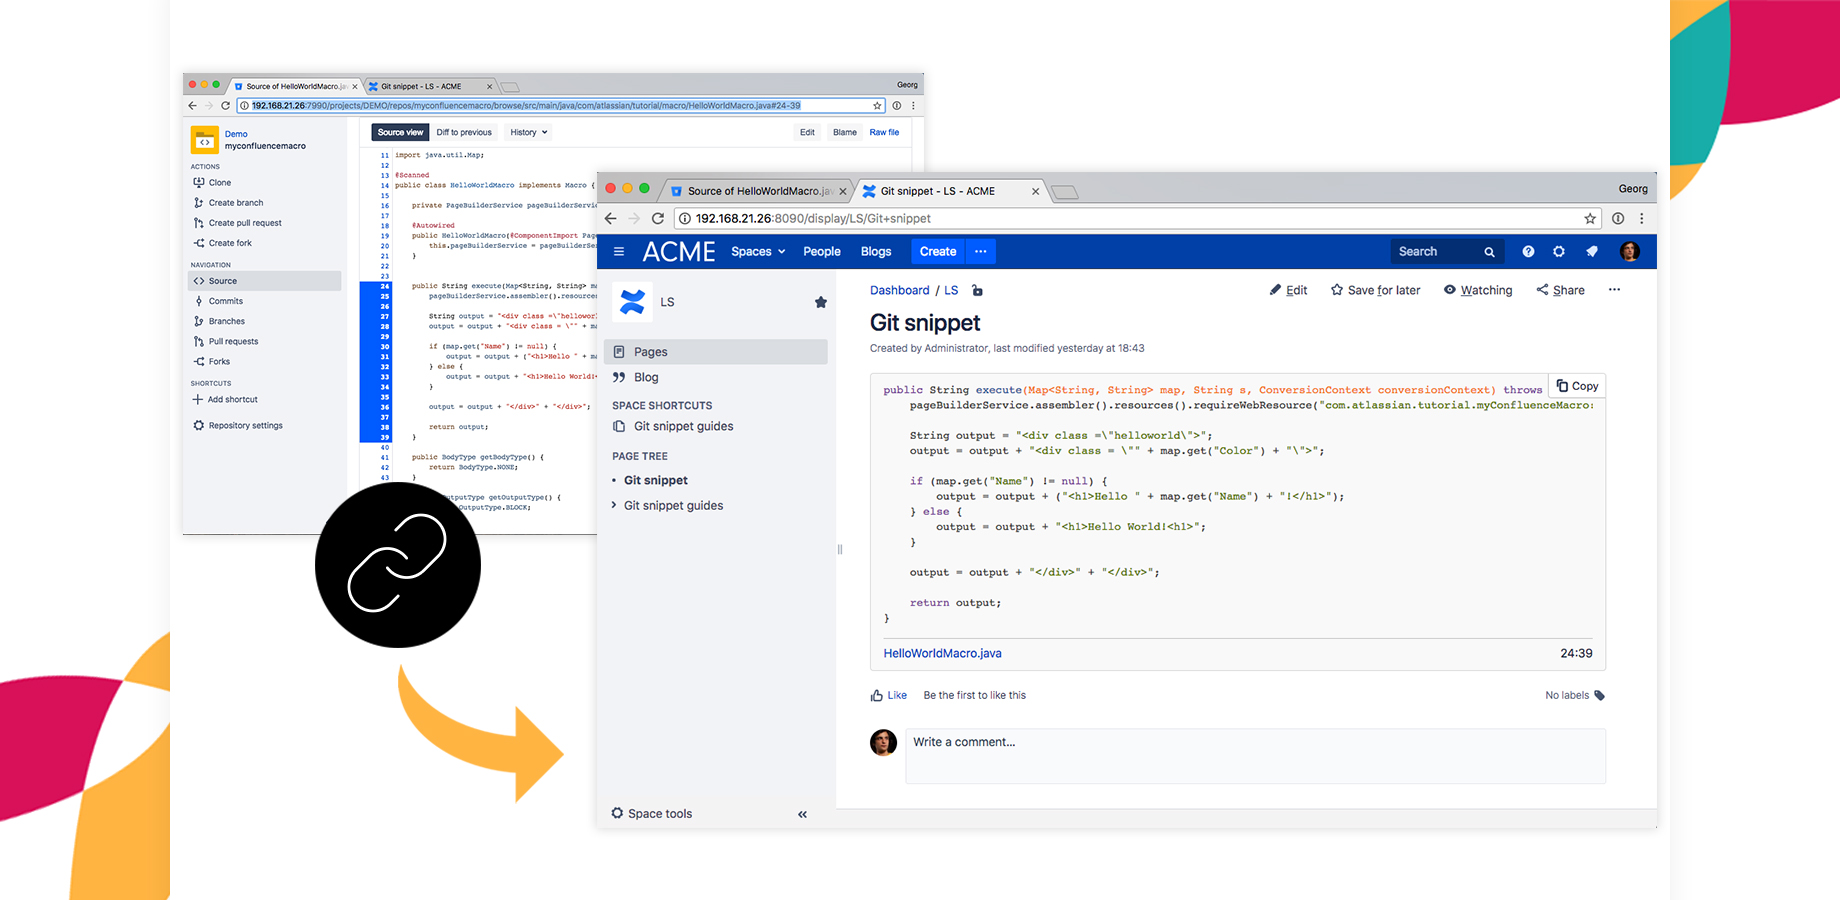The height and width of the screenshot is (900, 1840).
Task: Open the History dropdown in Bitbucket
Action: tap(529, 132)
